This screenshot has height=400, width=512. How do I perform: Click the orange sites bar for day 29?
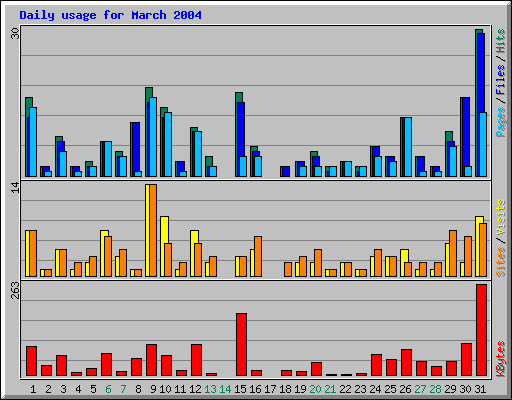[453, 253]
